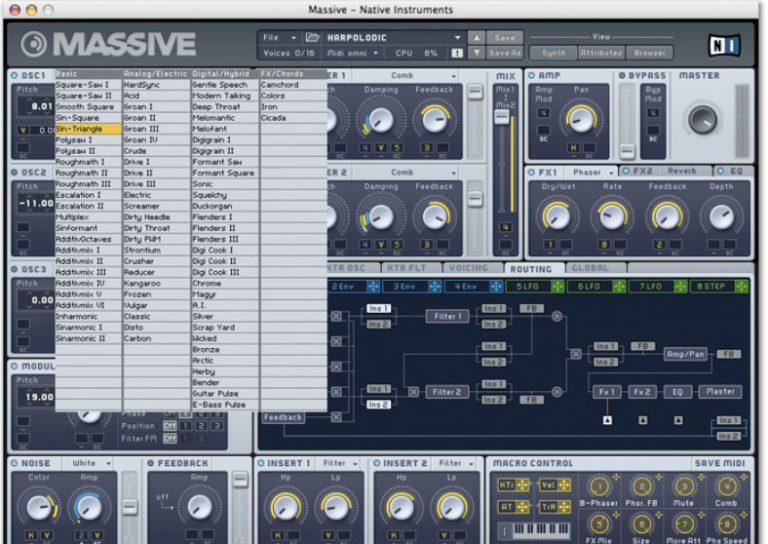Click the Vel macro crosshair handle
The image size is (768, 544).
564,485
